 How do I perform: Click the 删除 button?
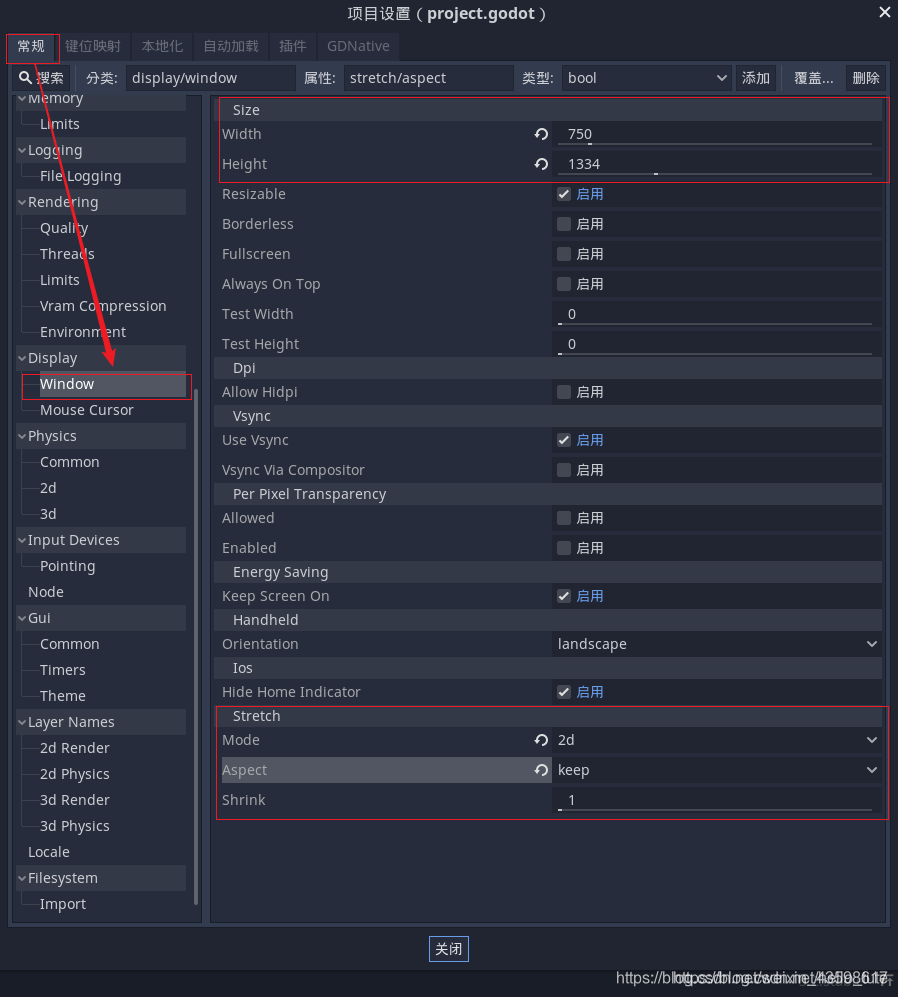(866, 78)
